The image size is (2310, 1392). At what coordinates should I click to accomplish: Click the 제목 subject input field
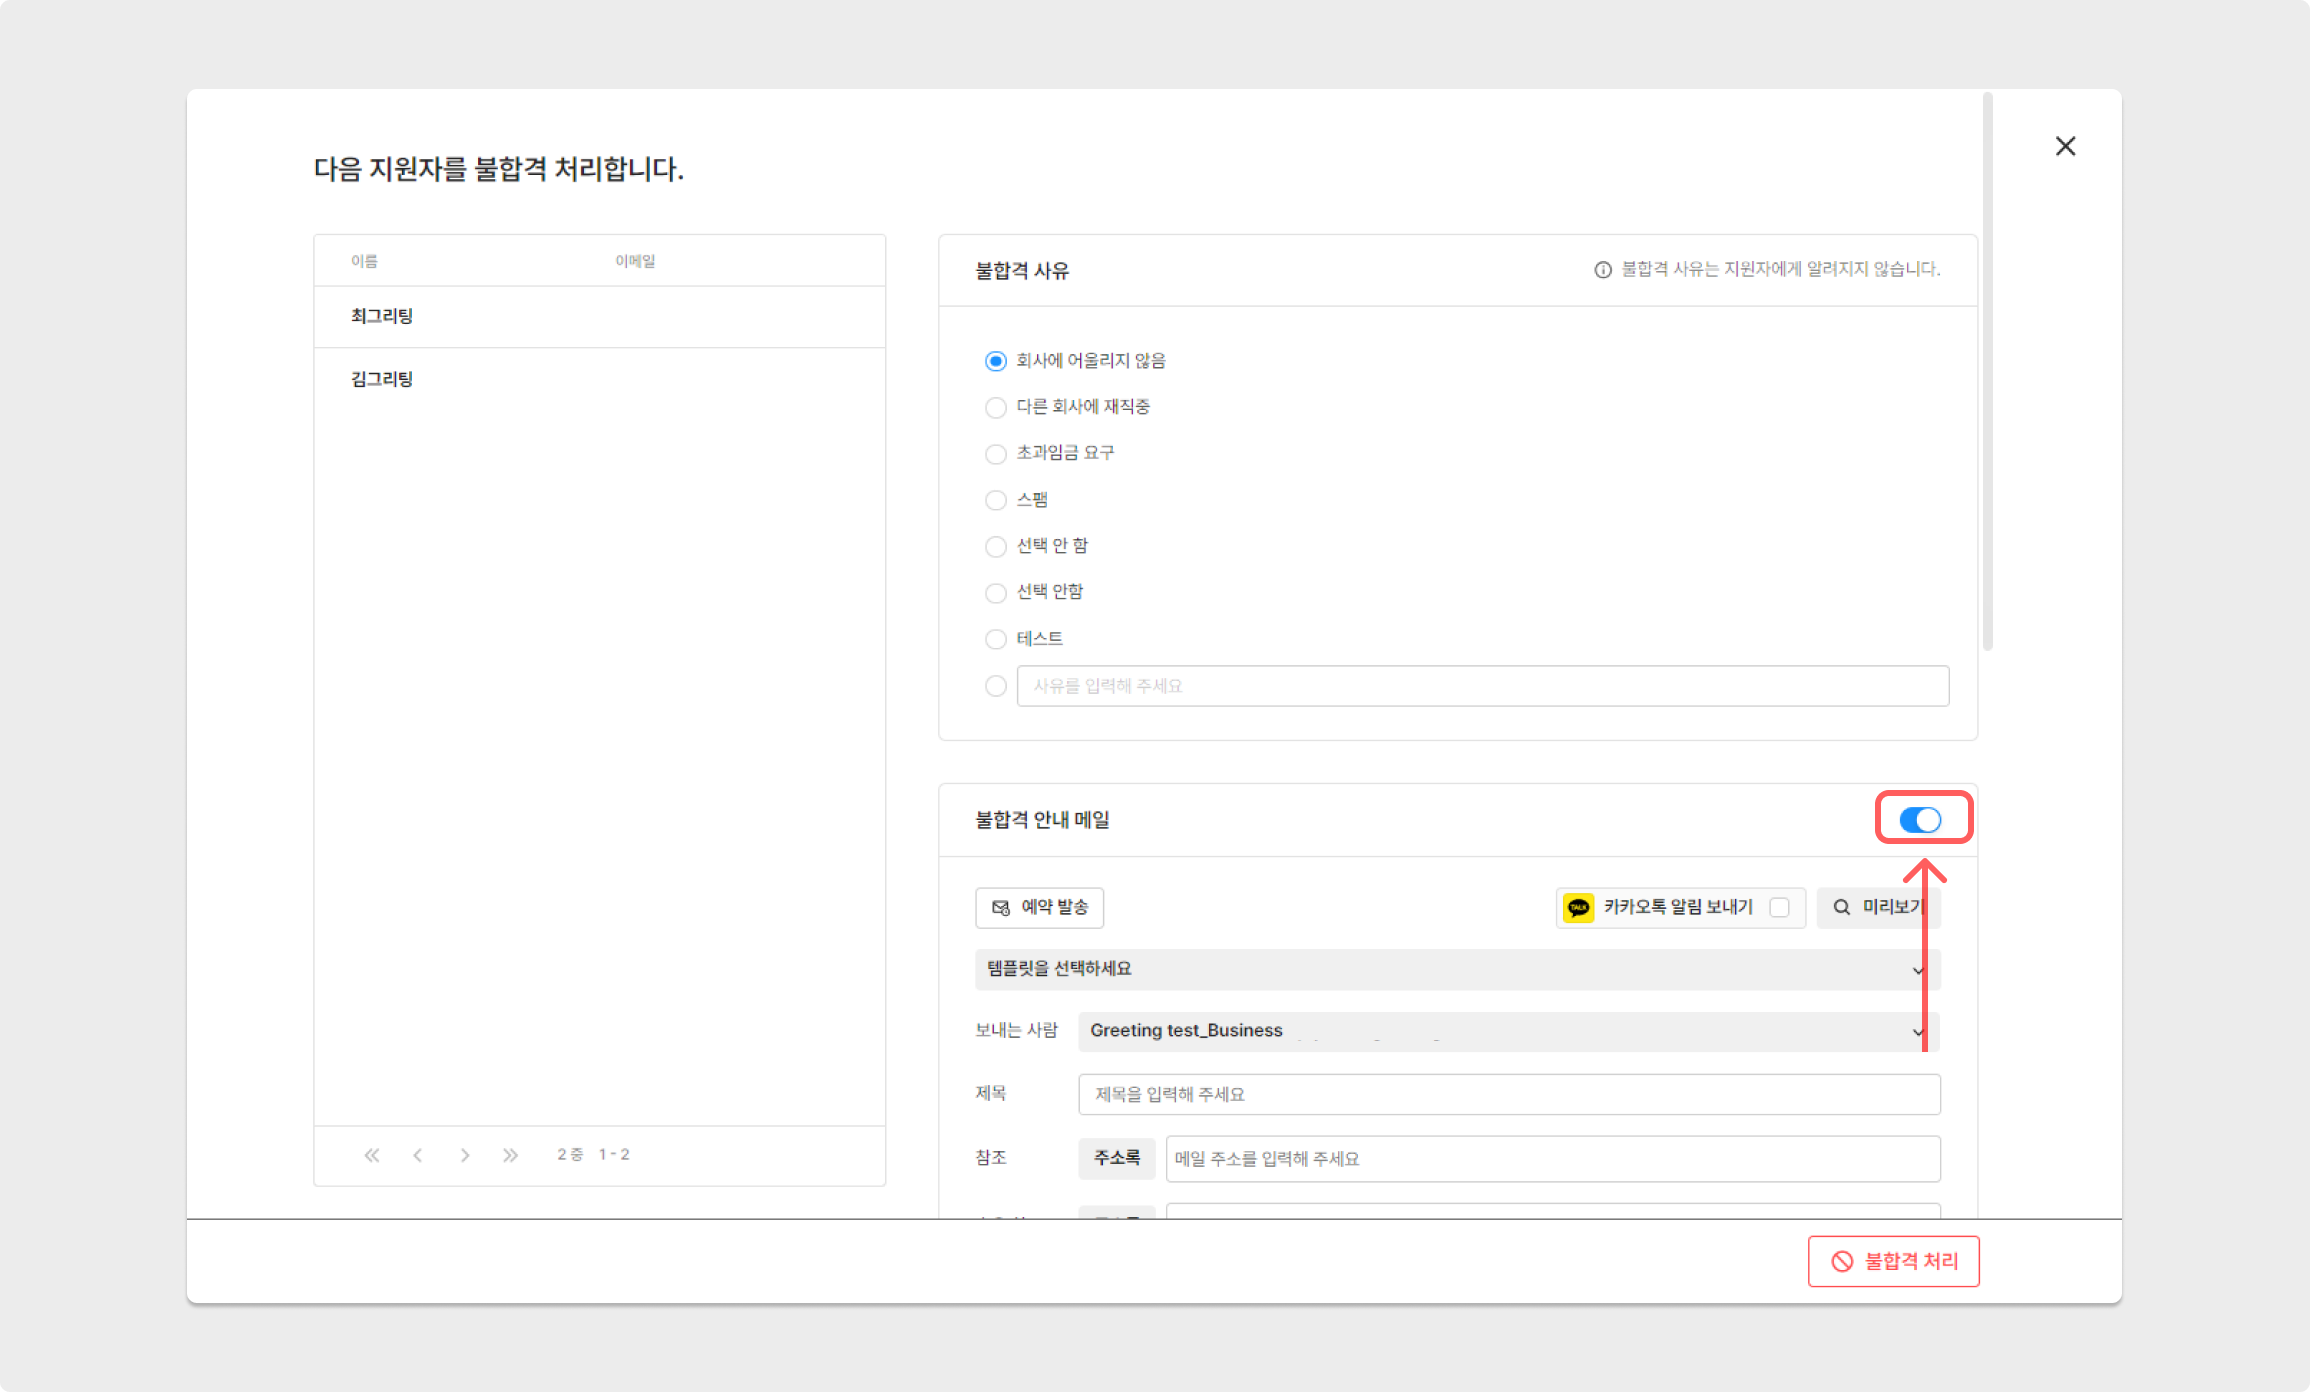click(1508, 1094)
